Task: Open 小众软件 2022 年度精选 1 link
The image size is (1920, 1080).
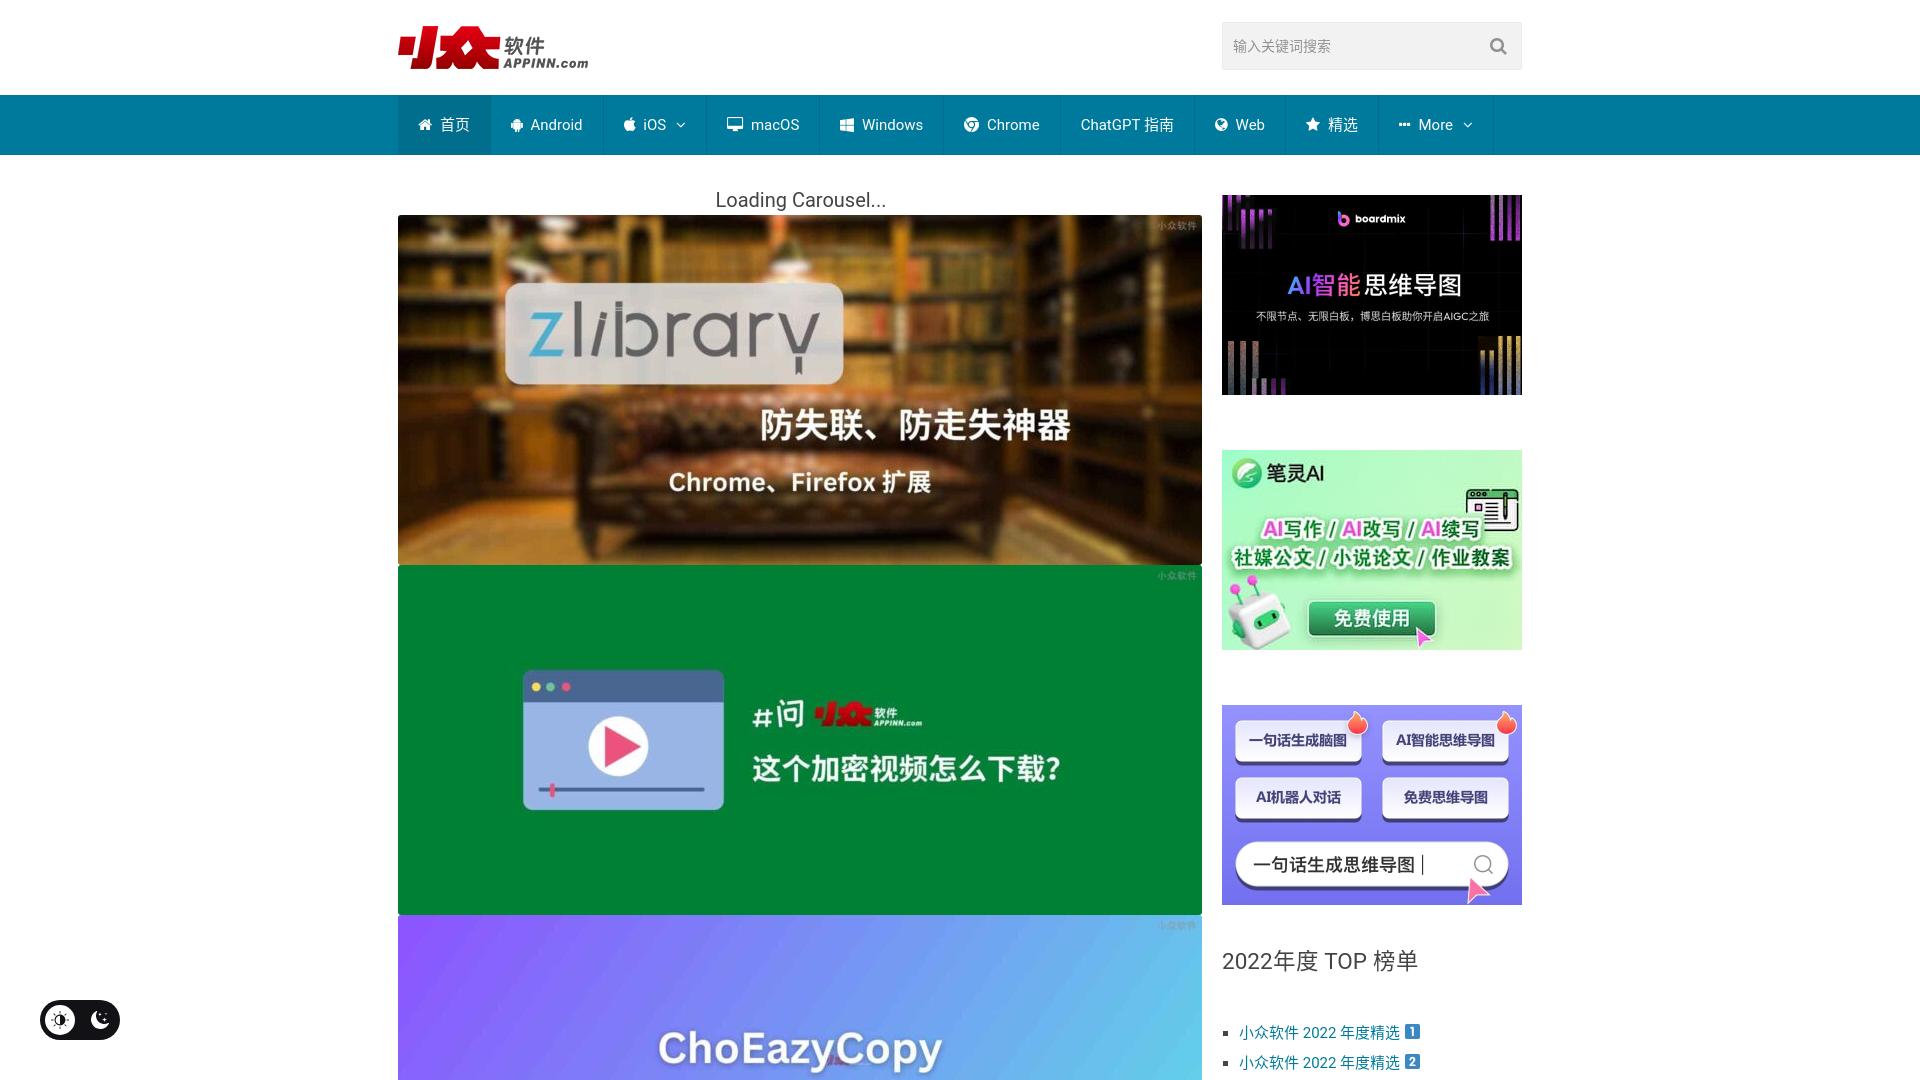Action: click(1329, 1033)
